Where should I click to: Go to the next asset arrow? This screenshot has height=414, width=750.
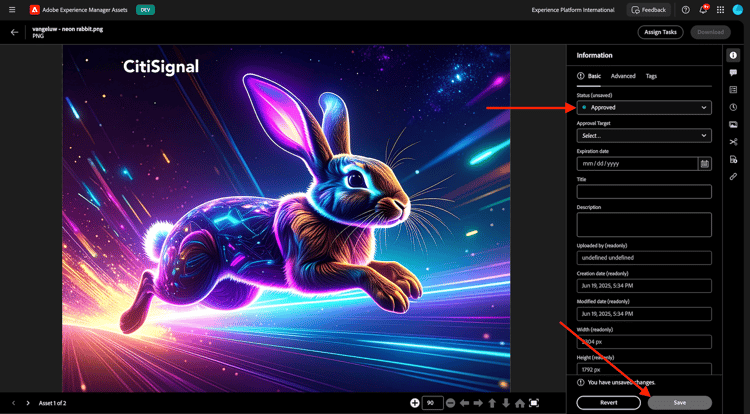coord(27,403)
